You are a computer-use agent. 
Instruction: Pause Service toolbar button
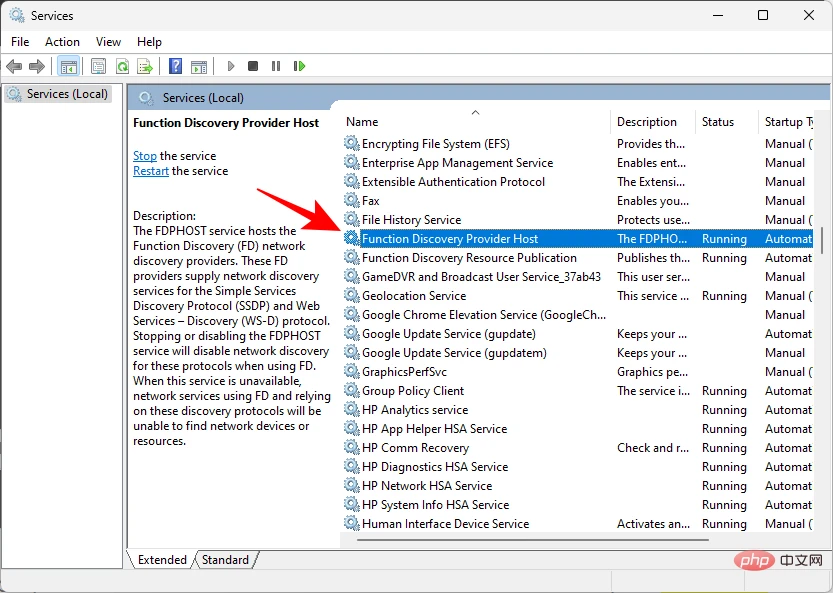click(x=276, y=66)
